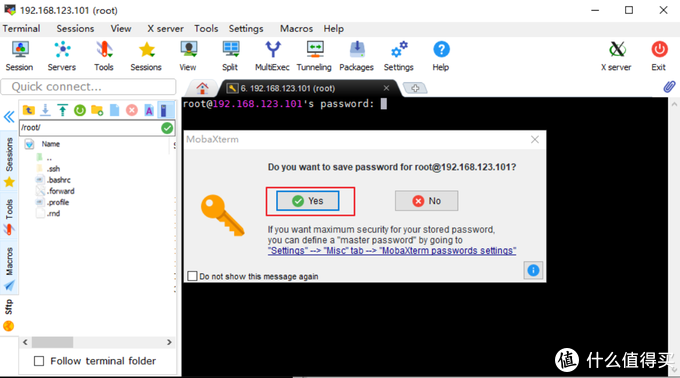The height and width of the screenshot is (378, 680).
Task: Close the 192.168.123.101 terminal tab
Action: tap(386, 88)
